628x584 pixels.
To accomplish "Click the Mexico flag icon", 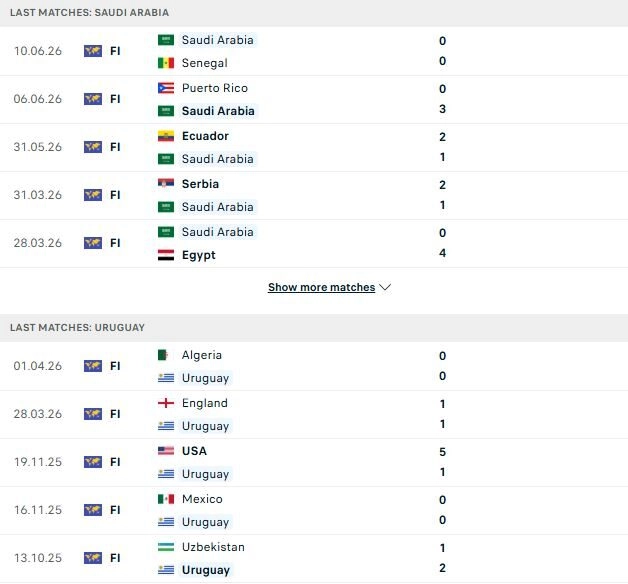I will point(166,499).
